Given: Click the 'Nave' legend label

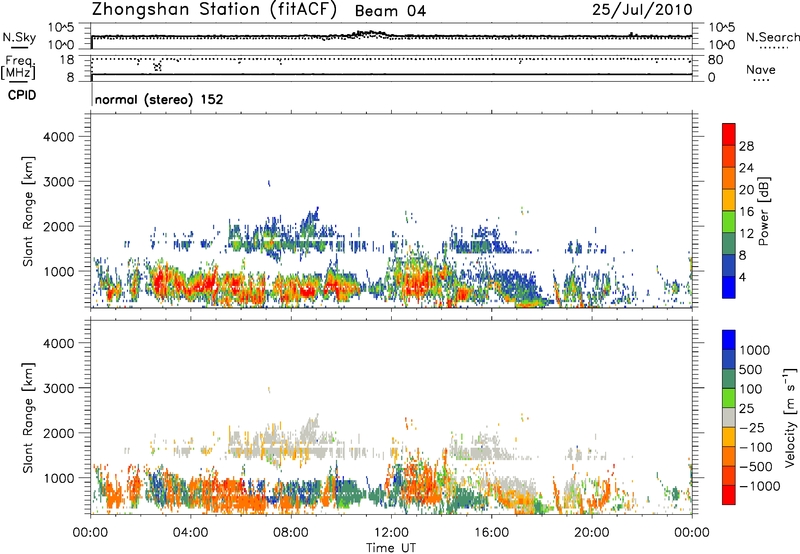Looking at the screenshot, I should click(x=761, y=70).
